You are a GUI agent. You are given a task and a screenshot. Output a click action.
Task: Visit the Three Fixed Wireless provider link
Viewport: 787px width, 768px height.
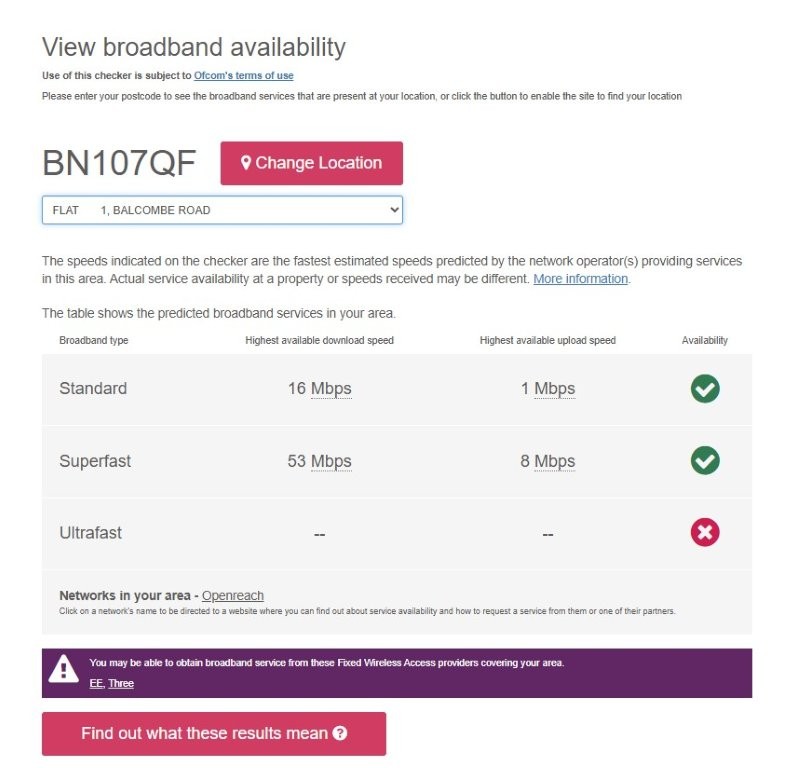[x=121, y=684]
